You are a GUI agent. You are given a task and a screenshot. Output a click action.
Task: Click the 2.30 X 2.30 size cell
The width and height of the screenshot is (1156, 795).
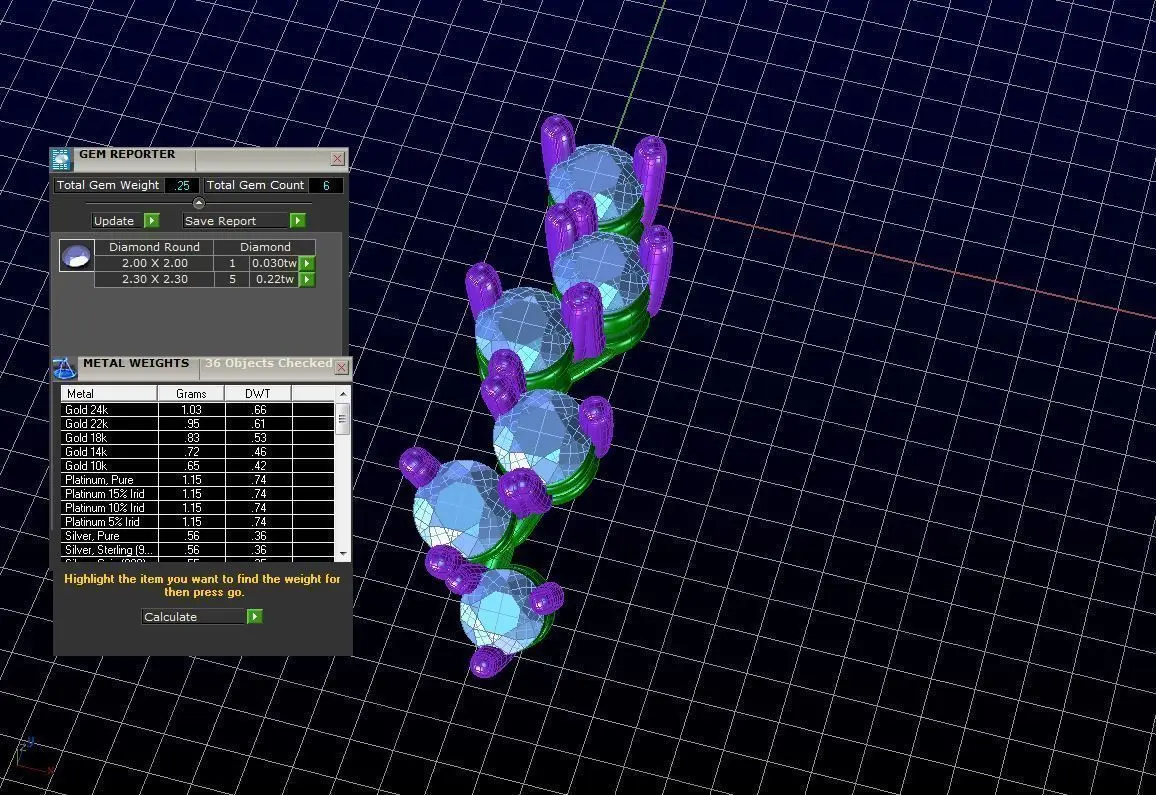[x=155, y=280]
